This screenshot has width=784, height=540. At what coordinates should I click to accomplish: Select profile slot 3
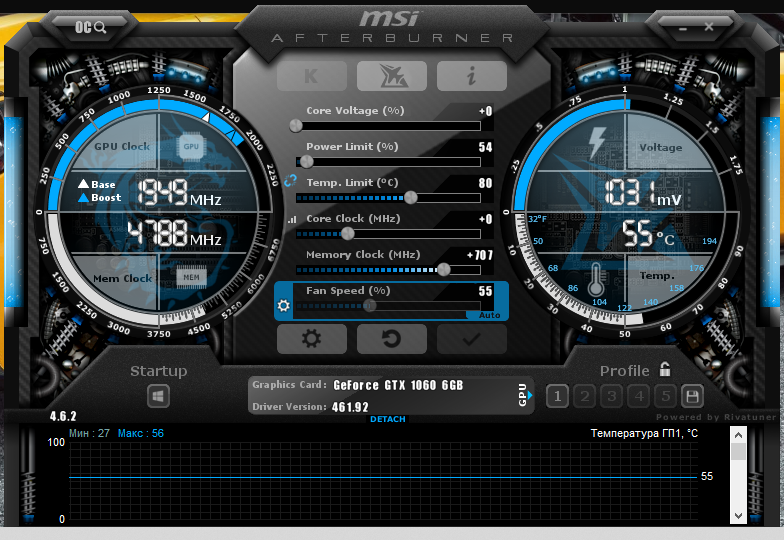pos(611,396)
